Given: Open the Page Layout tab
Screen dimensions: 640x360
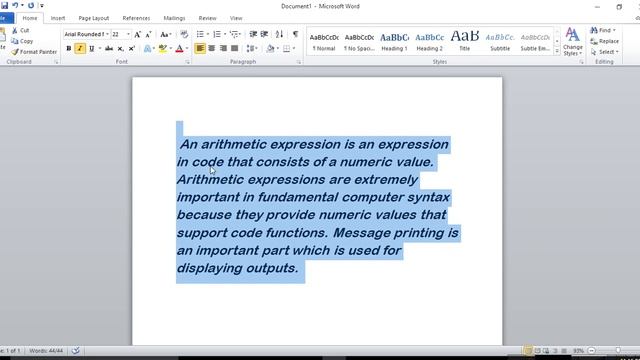Looking at the screenshot, I should [94, 18].
